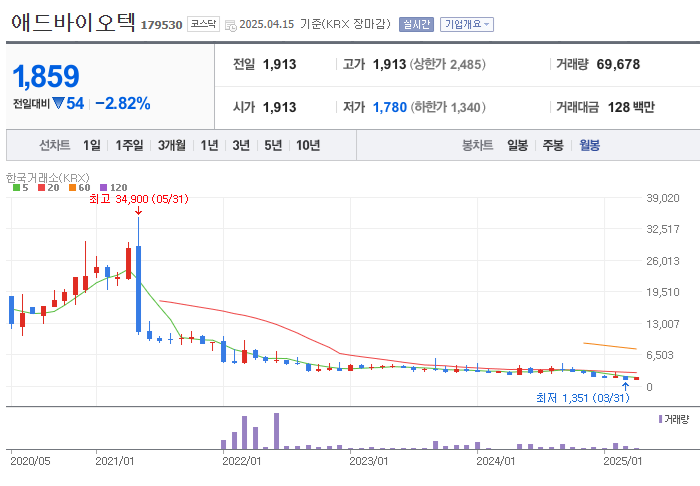This screenshot has width=700, height=486.
Task: Open the 기업개요 dropdown
Action: (x=467, y=24)
